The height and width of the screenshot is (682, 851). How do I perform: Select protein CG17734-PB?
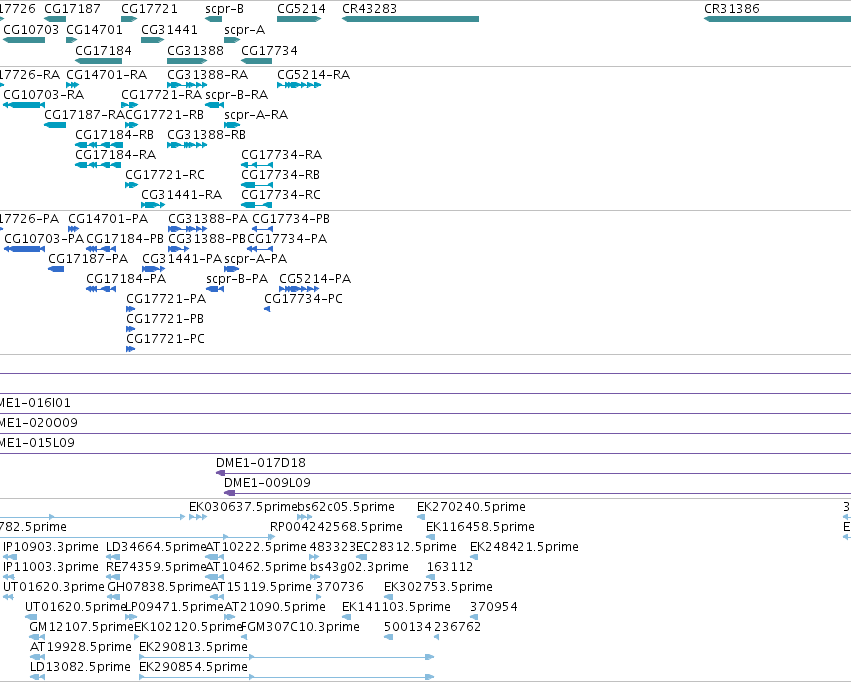coord(263,229)
